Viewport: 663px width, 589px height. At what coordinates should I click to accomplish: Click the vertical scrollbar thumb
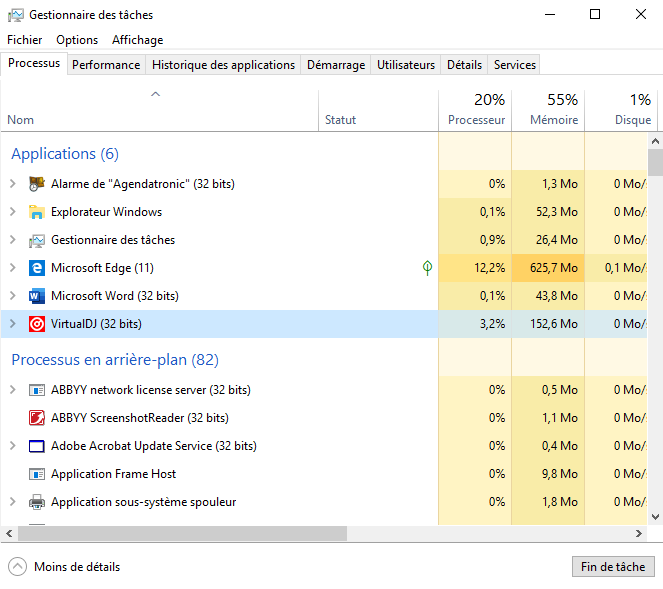pos(655,162)
